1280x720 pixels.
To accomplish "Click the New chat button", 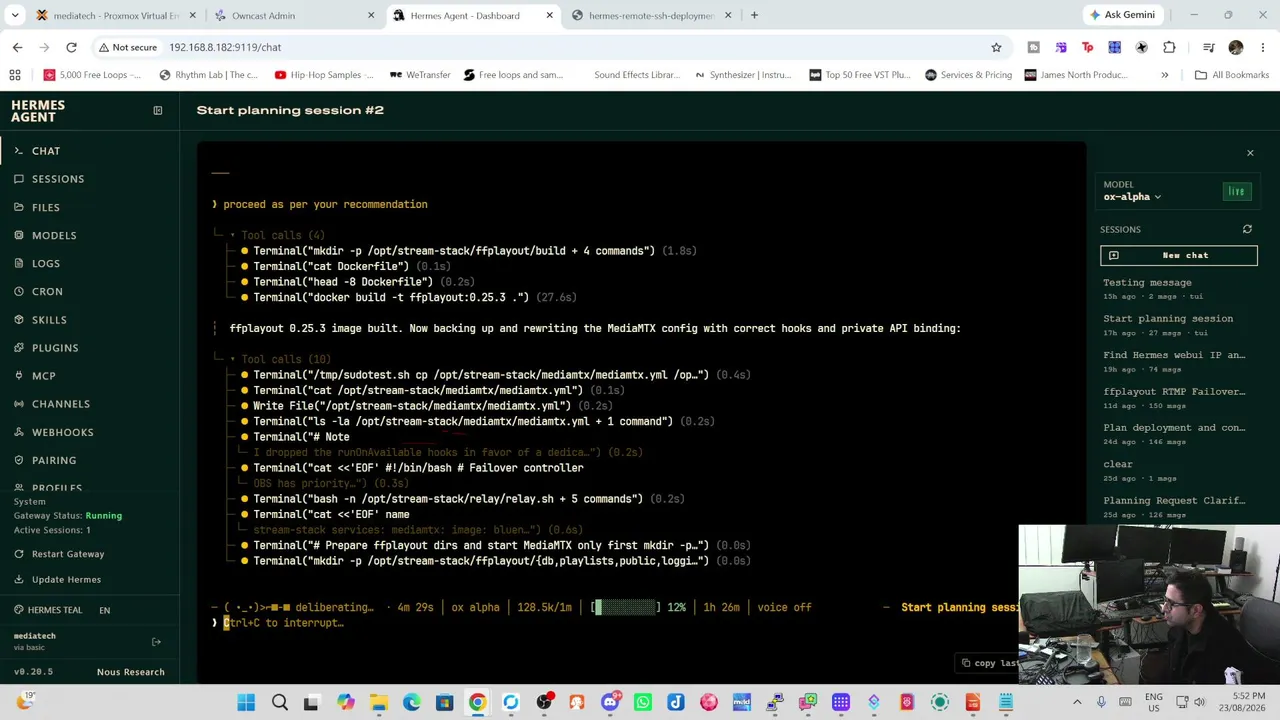I will 1178,255.
